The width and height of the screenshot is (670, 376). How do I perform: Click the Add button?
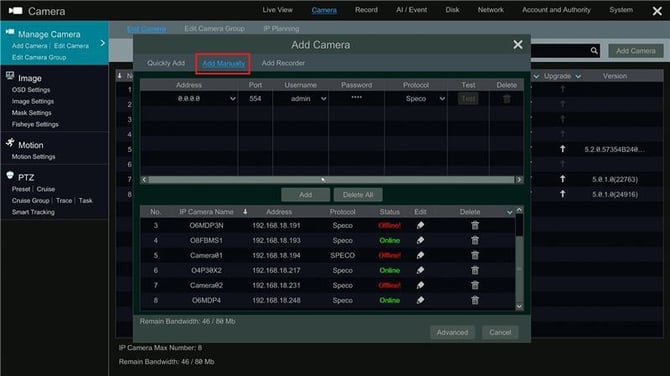305,195
